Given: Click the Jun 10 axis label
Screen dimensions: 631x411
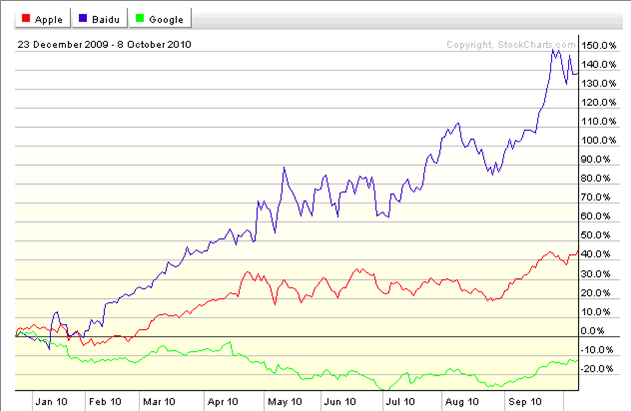Looking at the screenshot, I should (340, 401).
